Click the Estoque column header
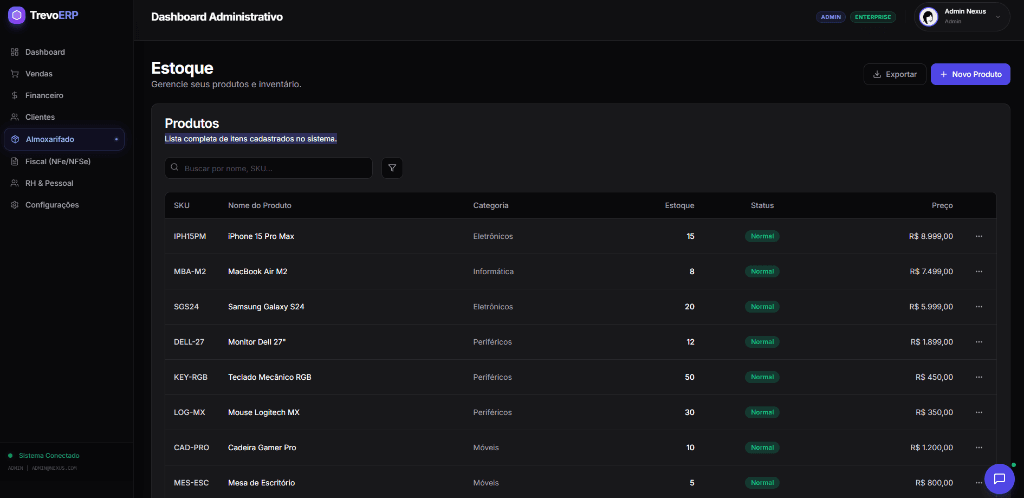 point(679,205)
